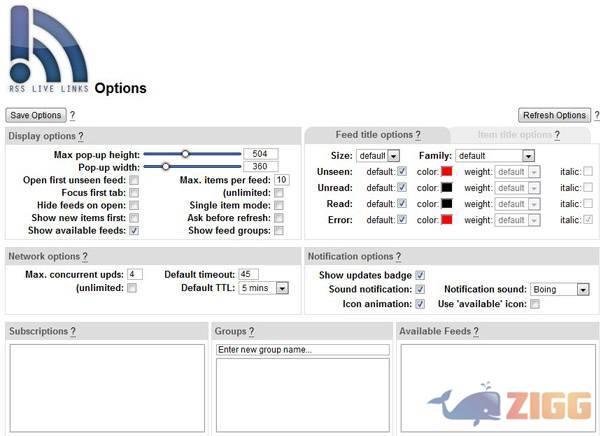Open help for Notification options
This screenshot has height=436, width=600.
coord(398,257)
